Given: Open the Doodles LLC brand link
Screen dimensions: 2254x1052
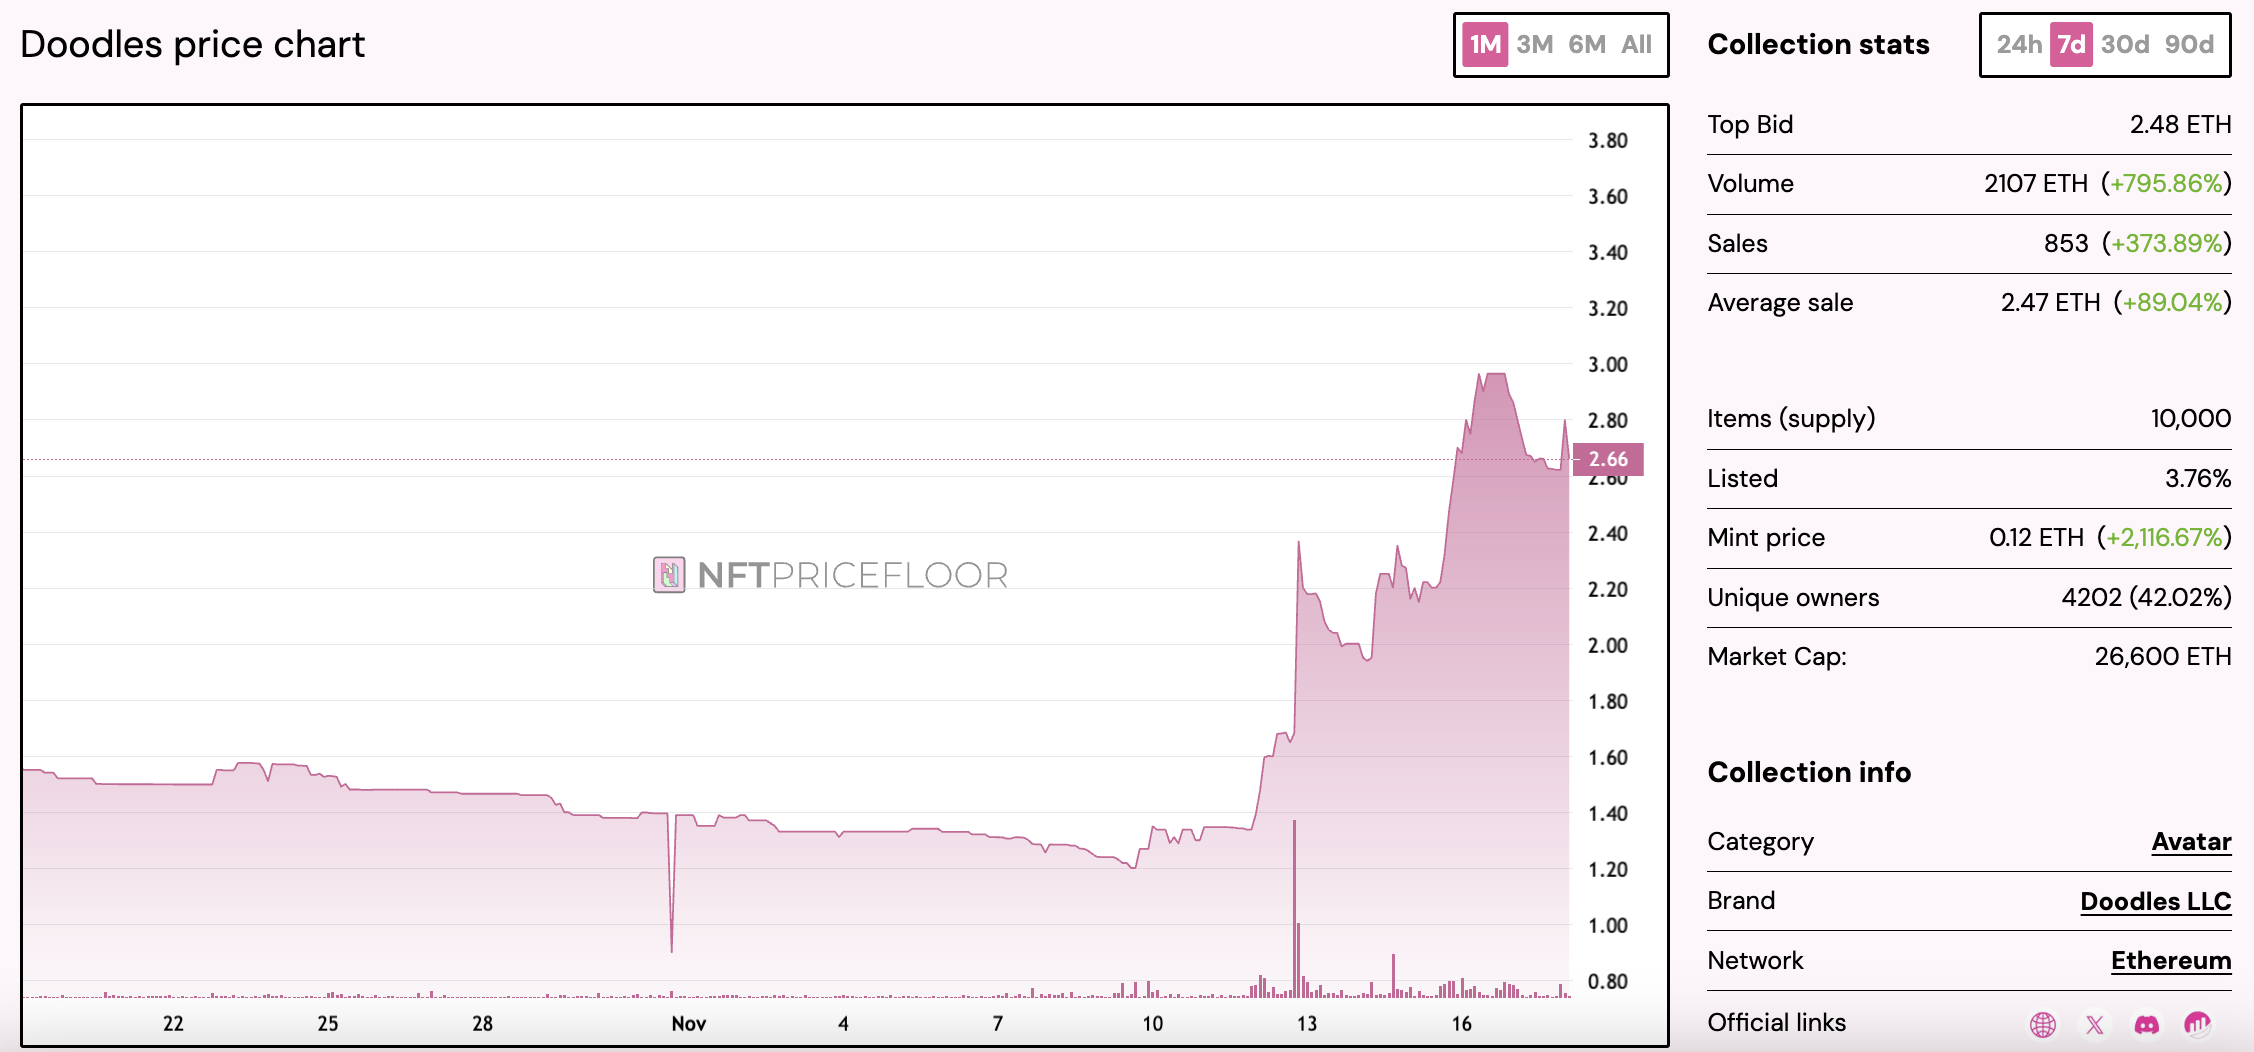Looking at the screenshot, I should click(x=2155, y=901).
